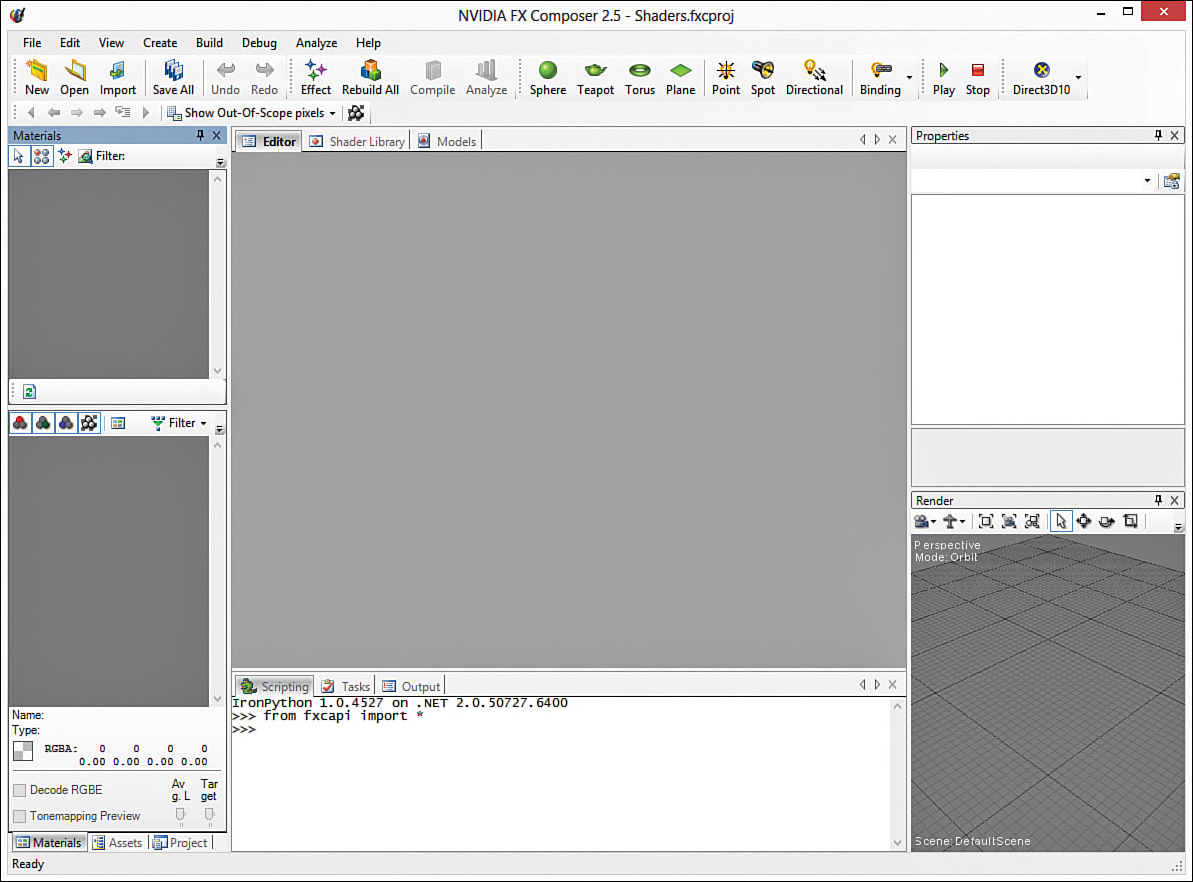This screenshot has width=1193, height=882.
Task: Pin the Materials panel
Action: coord(200,135)
